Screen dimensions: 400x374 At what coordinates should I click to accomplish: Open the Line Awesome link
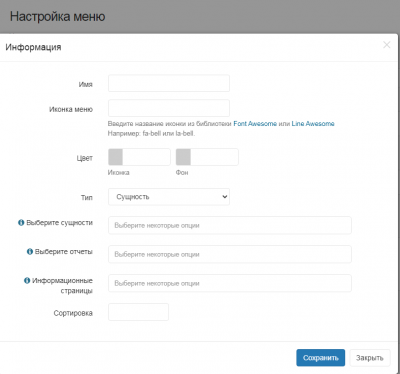313,124
